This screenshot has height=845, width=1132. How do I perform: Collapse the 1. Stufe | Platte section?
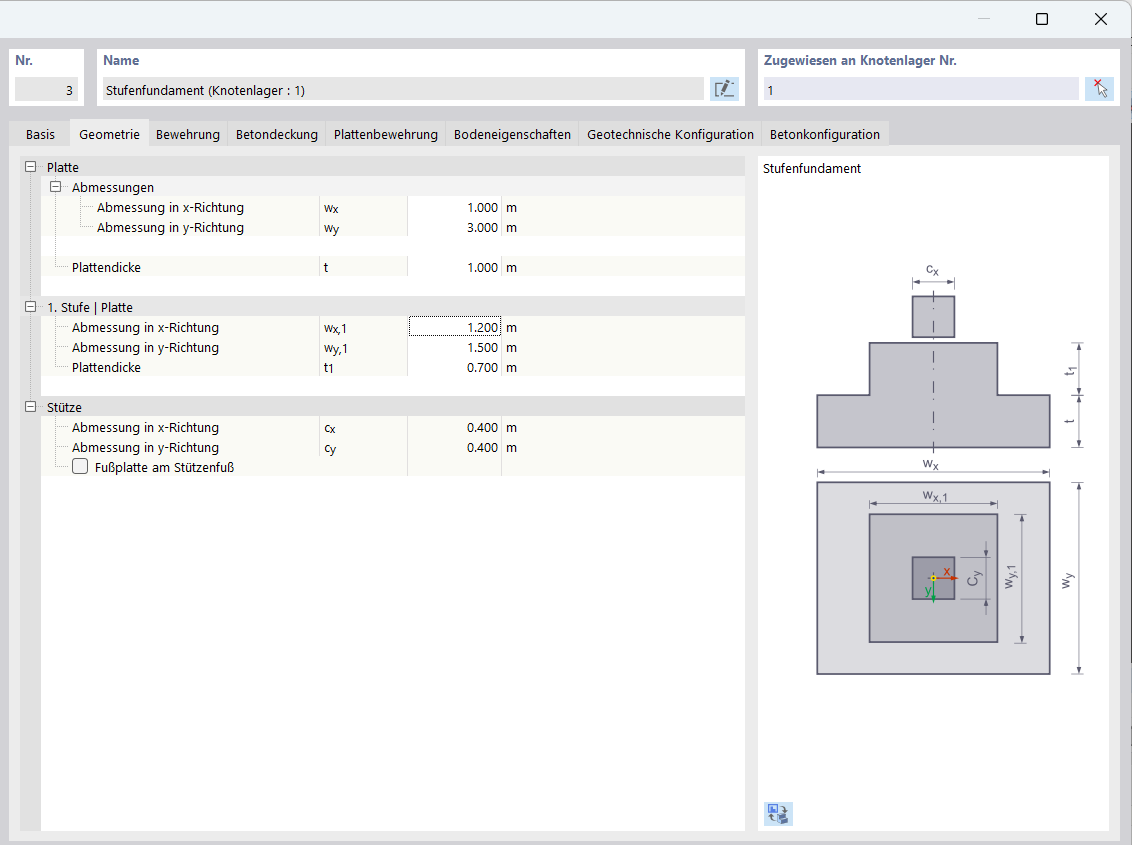tap(30, 307)
